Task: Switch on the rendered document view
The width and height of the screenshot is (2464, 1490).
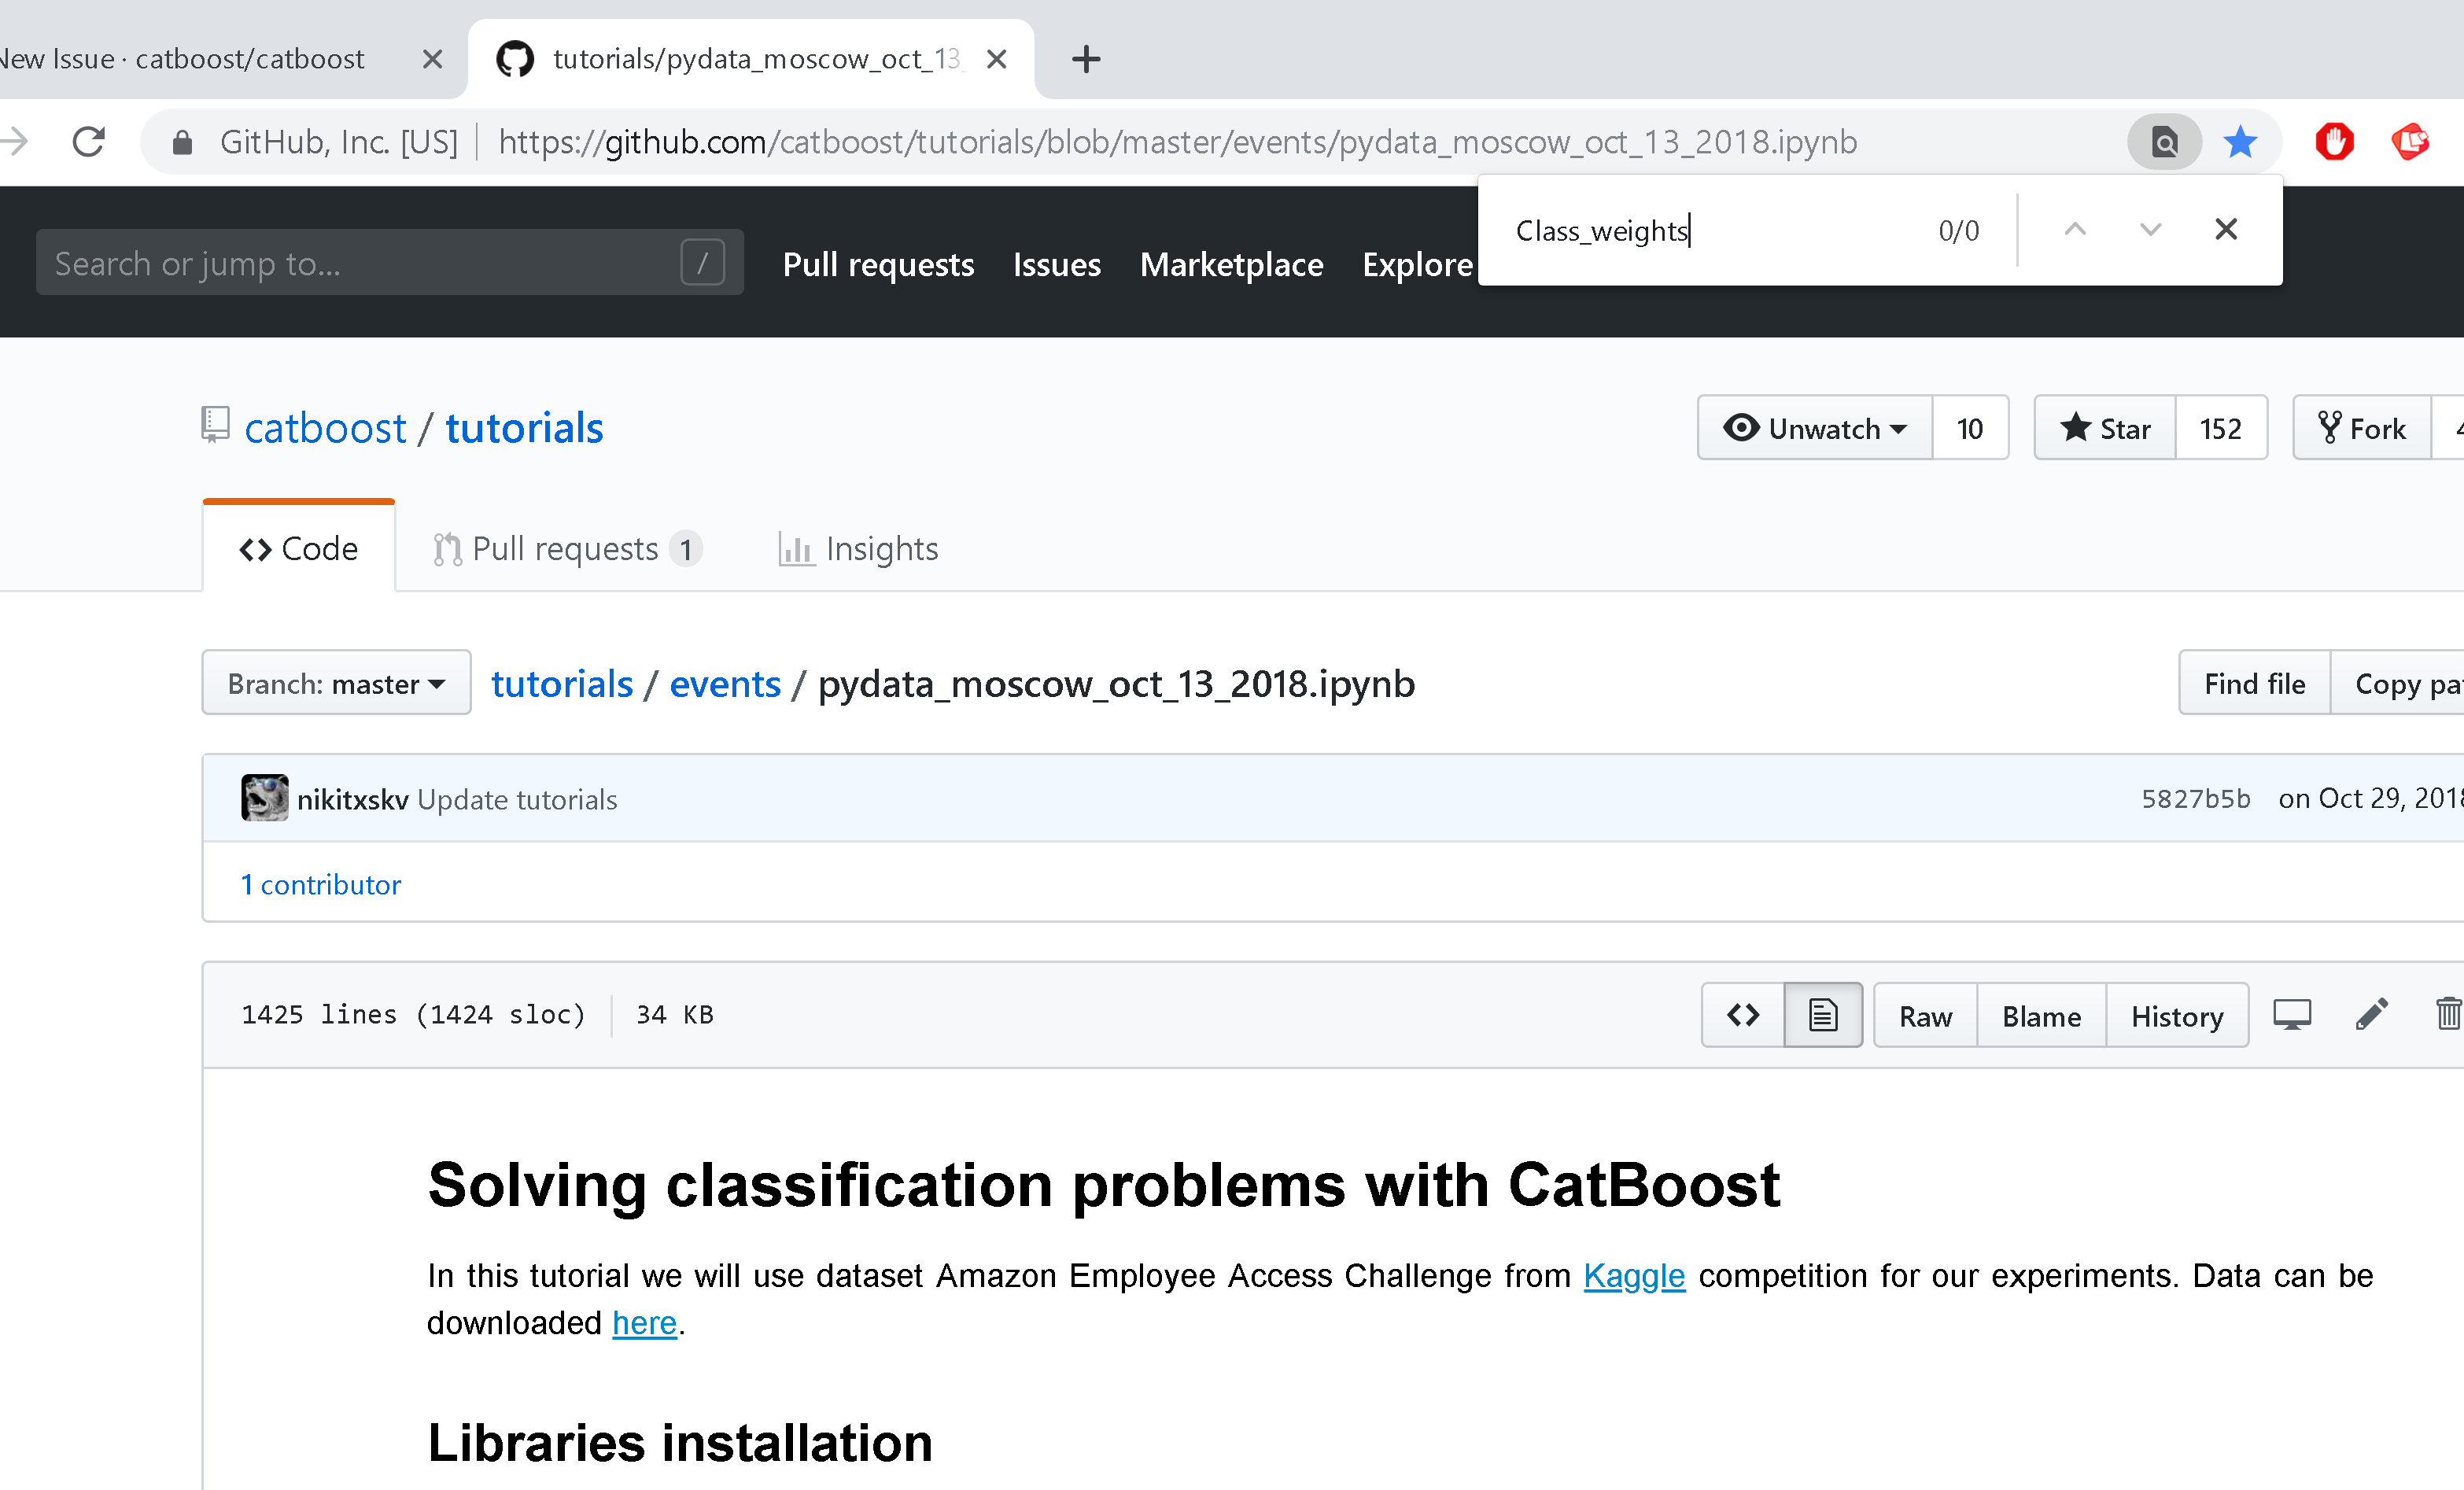Action: (x=1822, y=1015)
